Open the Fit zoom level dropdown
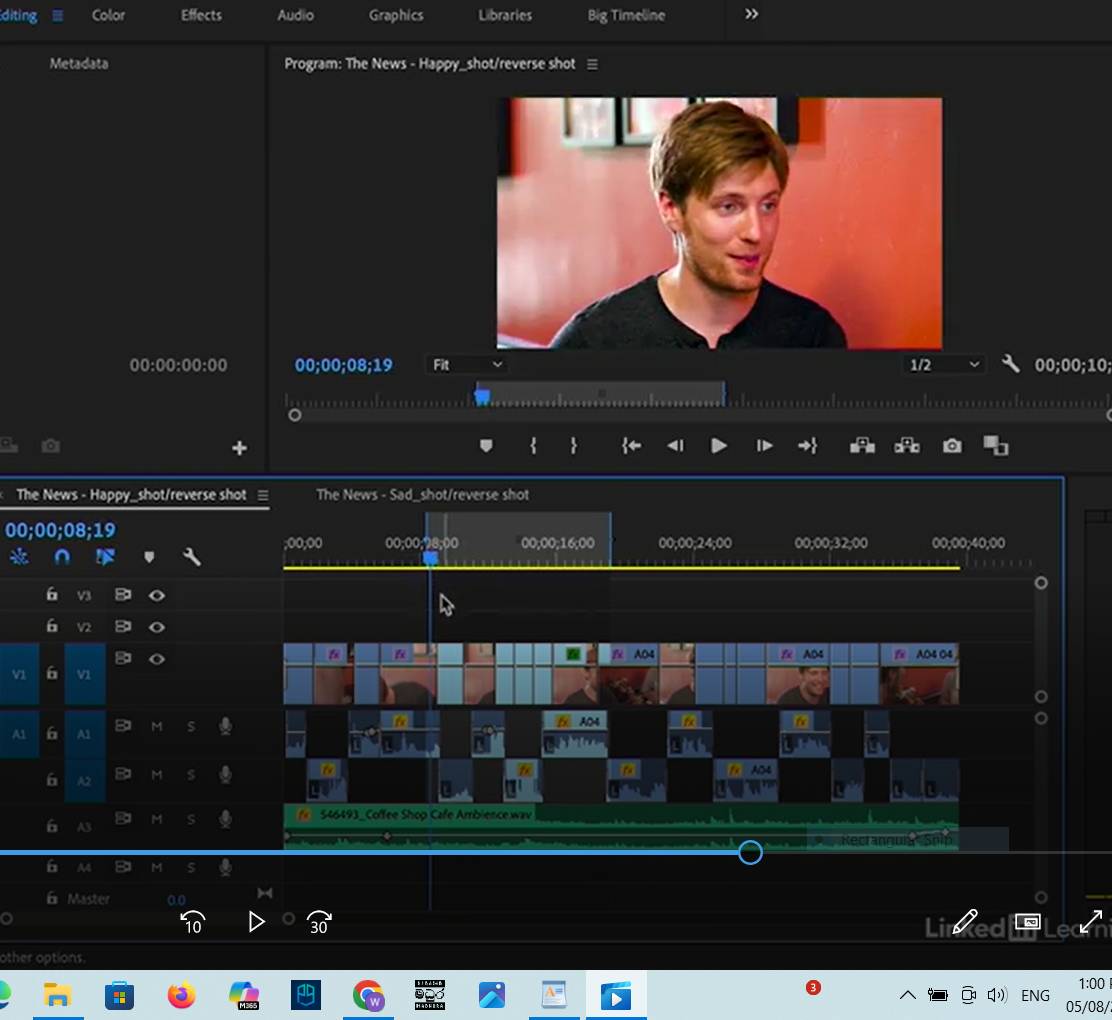1112x1020 pixels. tap(467, 365)
